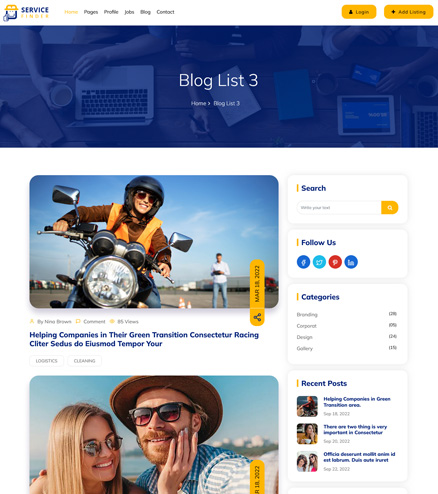Image resolution: width=438 pixels, height=494 pixels.
Task: Open recent post thumbnail of motorcycle rider
Action: click(307, 406)
